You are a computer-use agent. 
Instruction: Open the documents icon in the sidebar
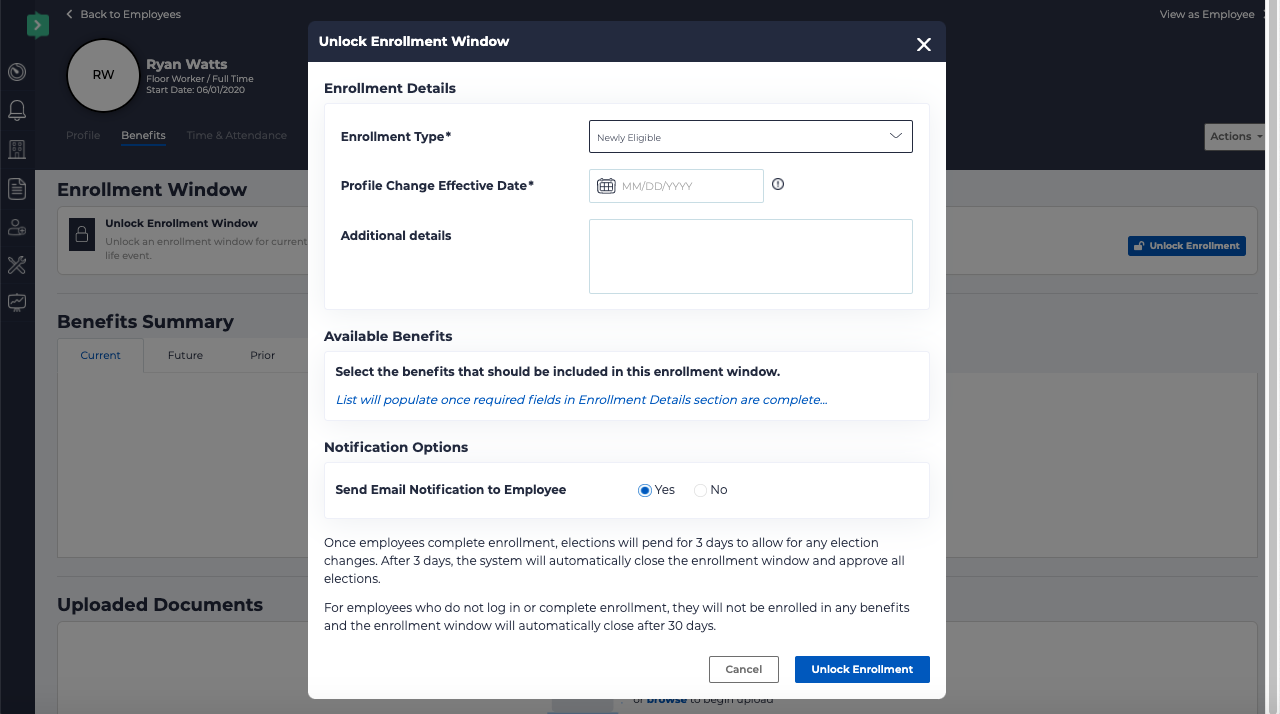click(17, 188)
